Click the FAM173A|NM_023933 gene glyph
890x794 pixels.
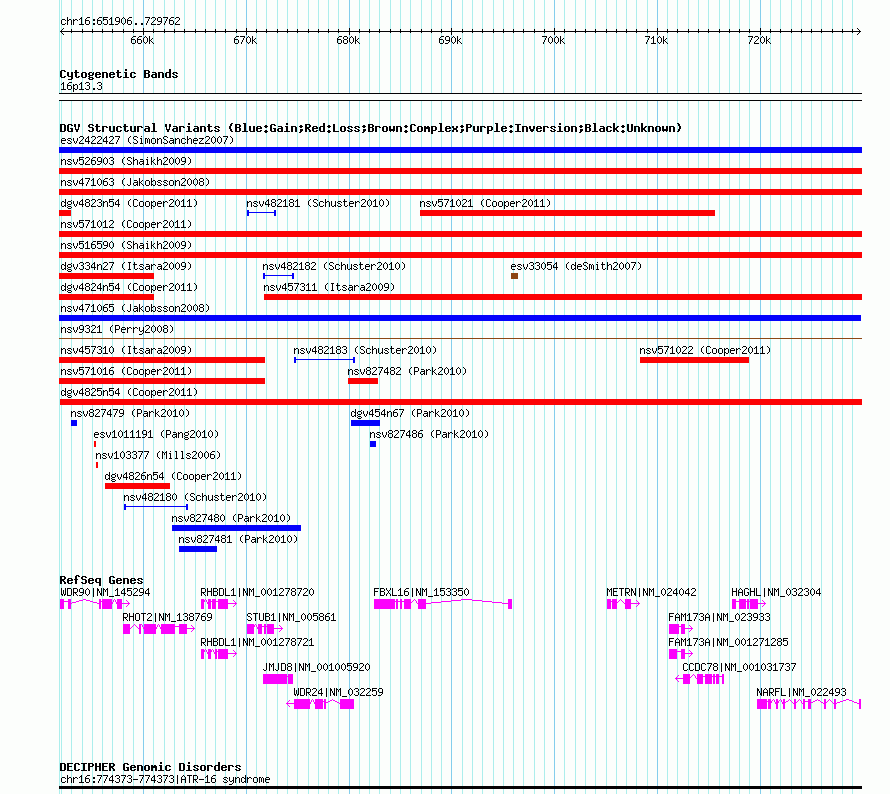click(x=681, y=629)
